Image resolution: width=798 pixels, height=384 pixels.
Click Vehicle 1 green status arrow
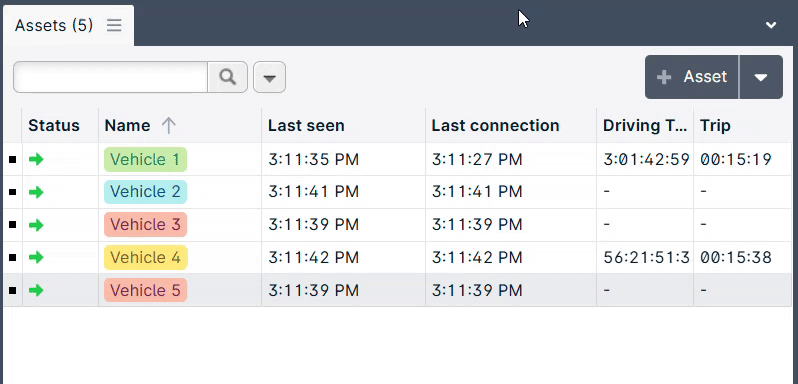pyautogui.click(x=36, y=160)
